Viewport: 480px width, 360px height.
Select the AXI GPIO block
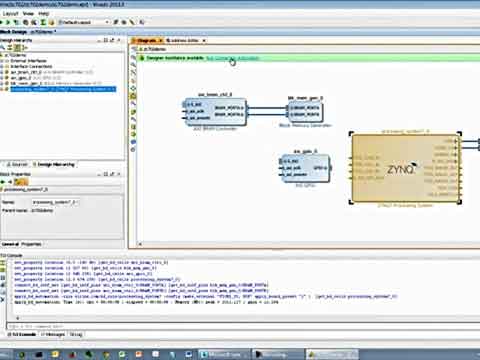305,168
